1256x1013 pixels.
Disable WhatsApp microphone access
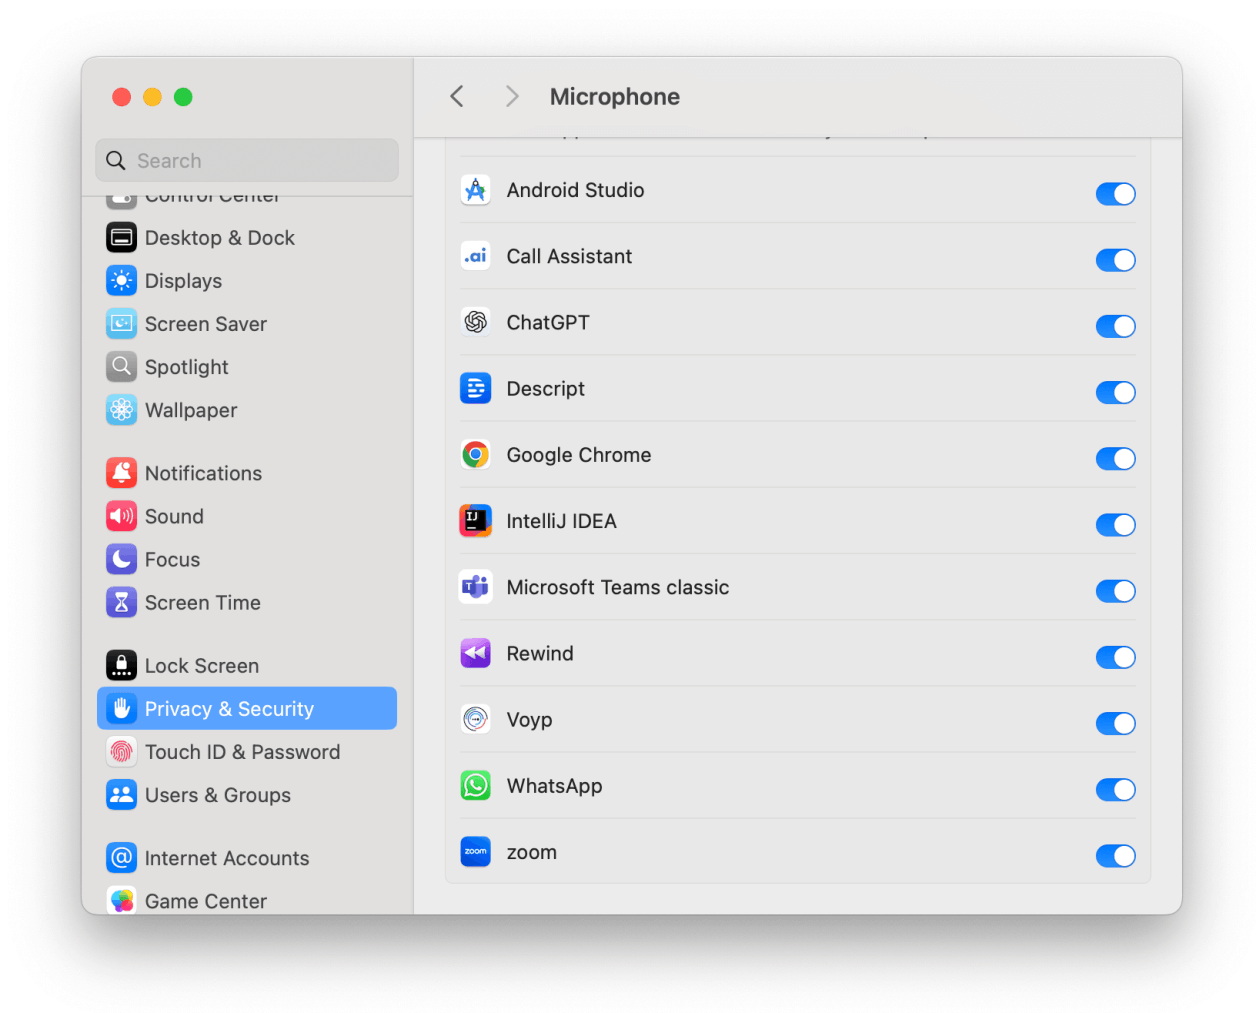tap(1115, 790)
